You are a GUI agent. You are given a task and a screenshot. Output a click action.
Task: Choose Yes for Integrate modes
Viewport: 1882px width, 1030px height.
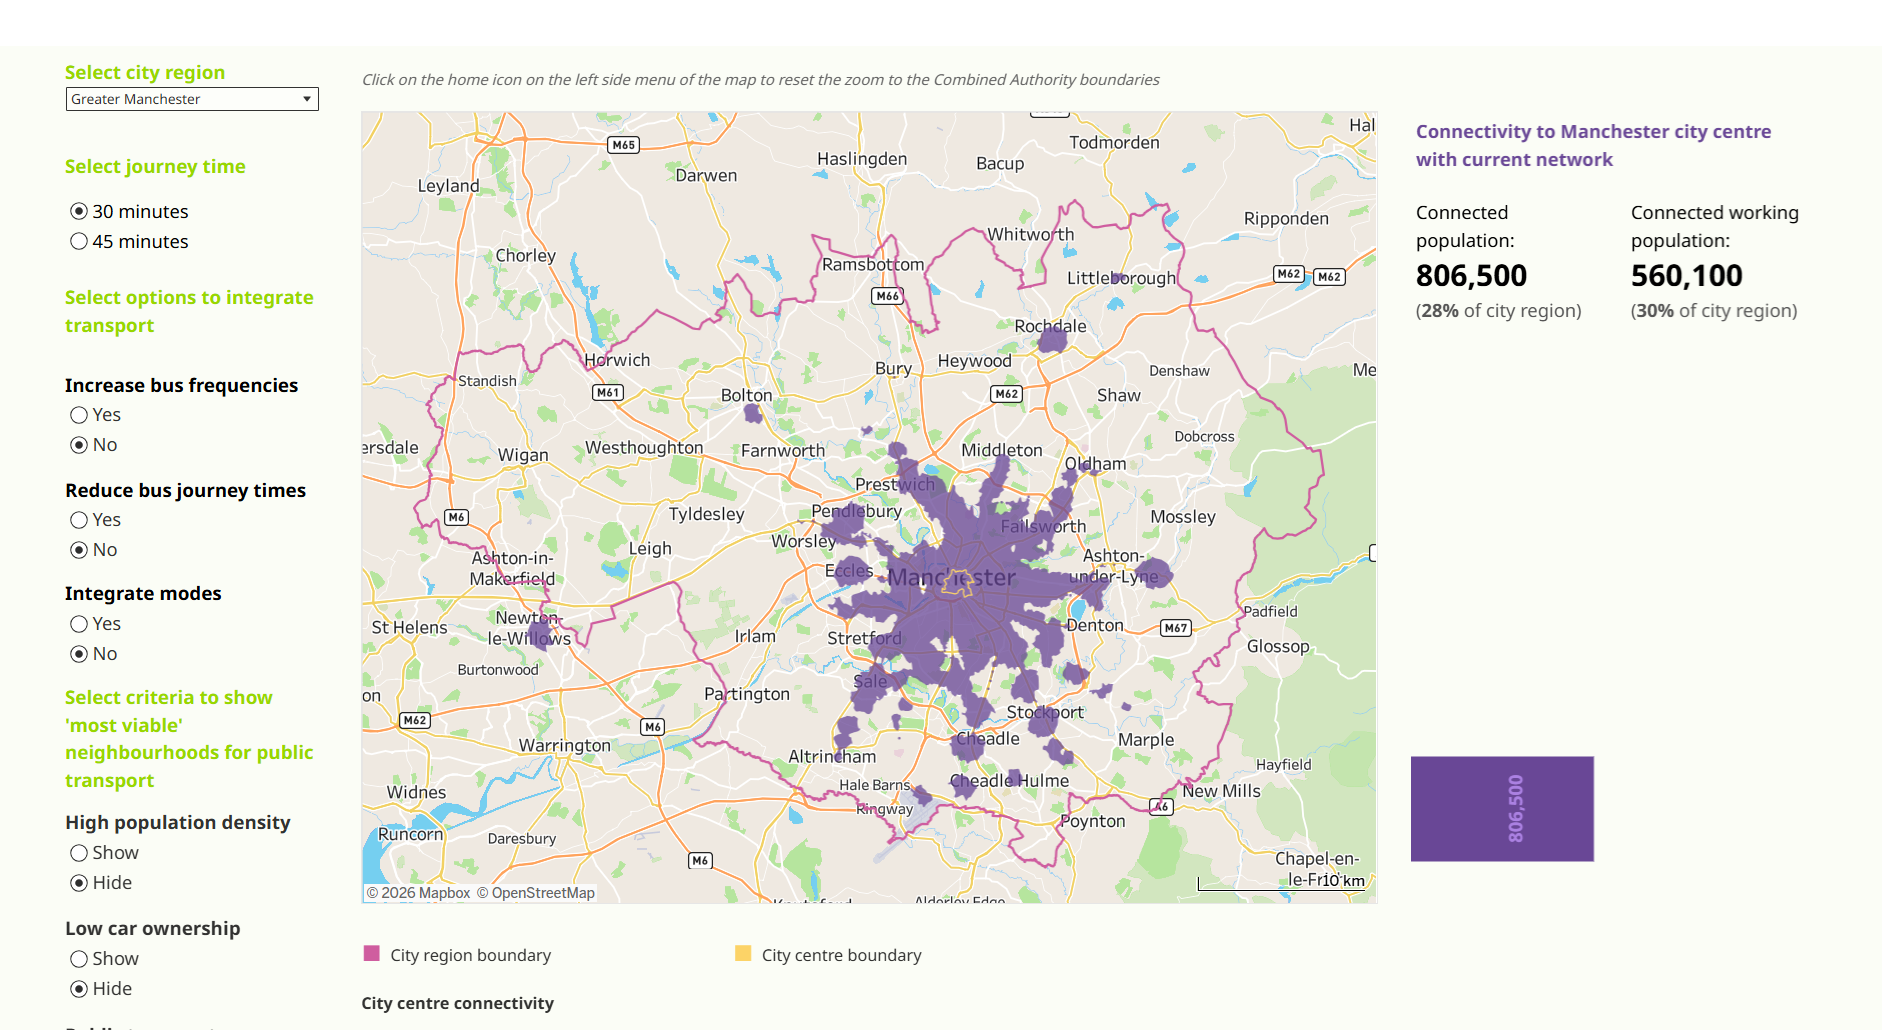[79, 624]
